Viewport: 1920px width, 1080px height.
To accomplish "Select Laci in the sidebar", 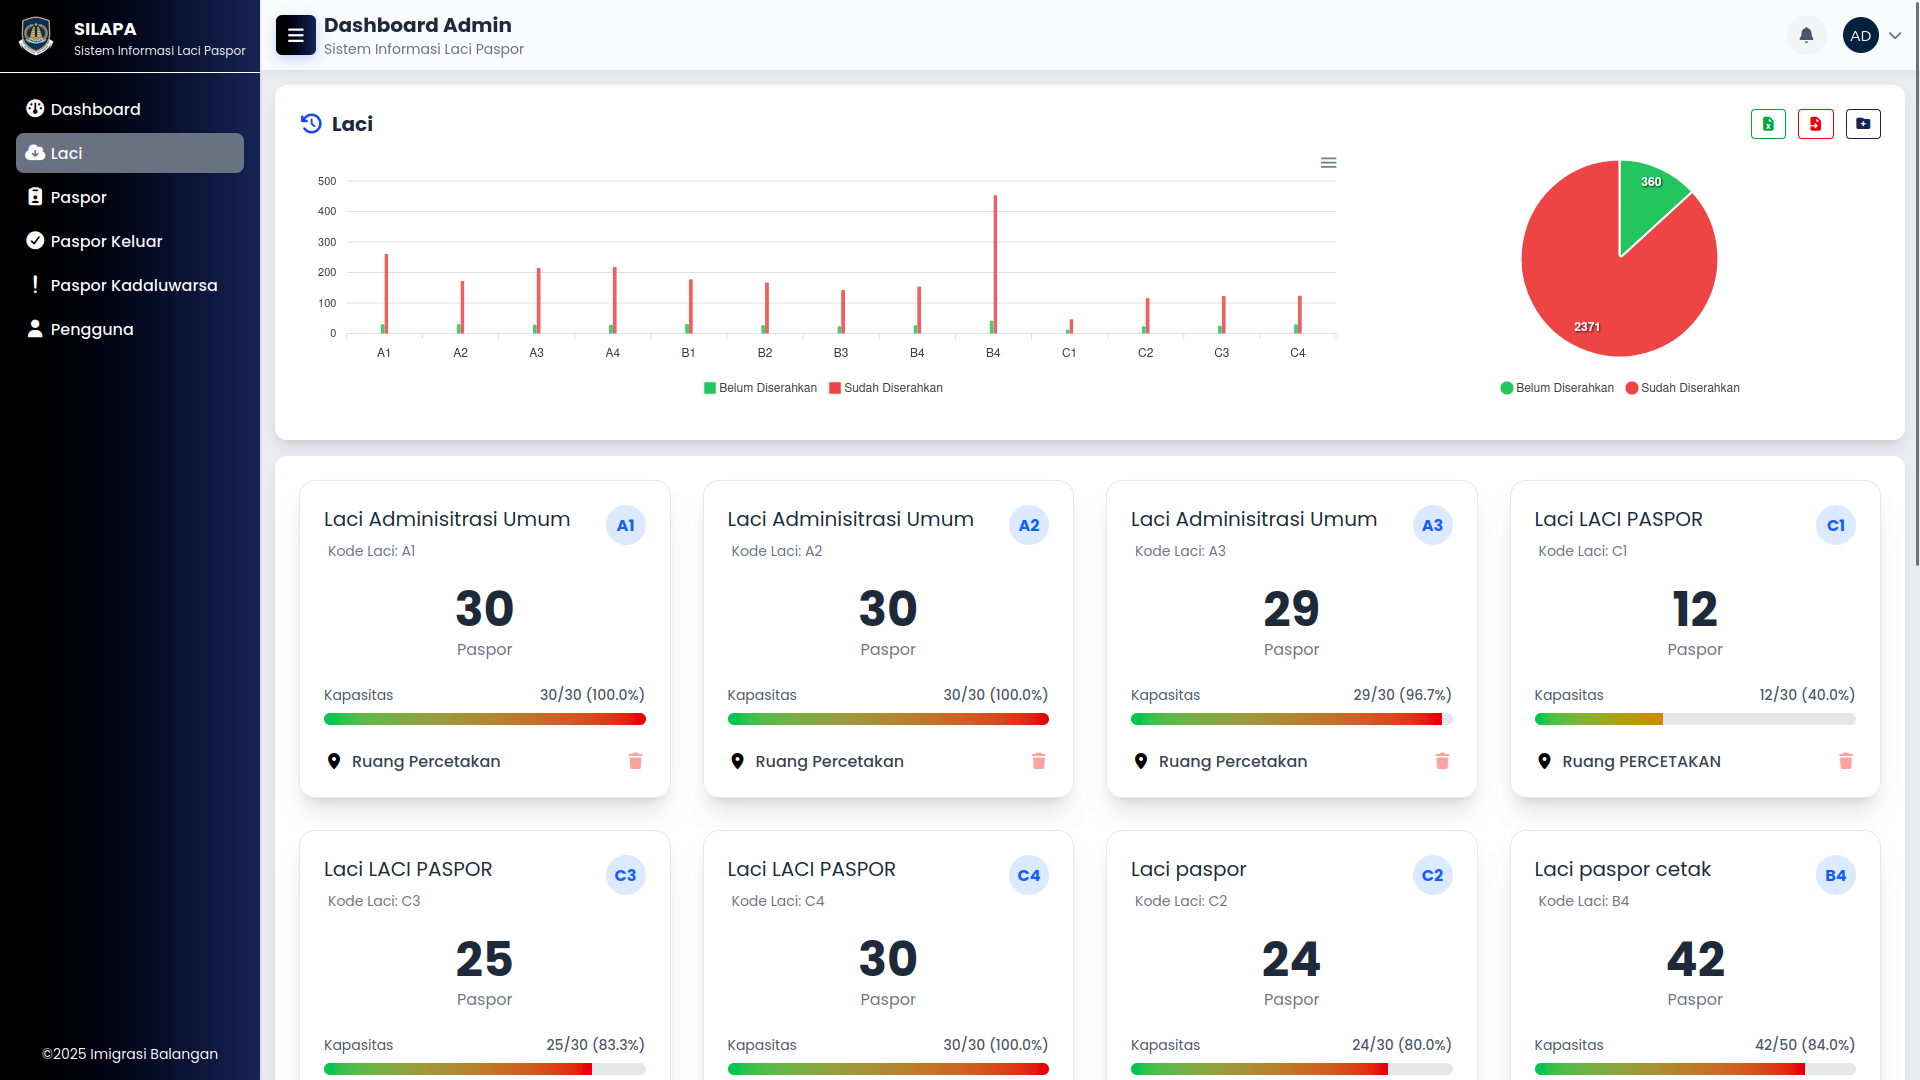I will tap(130, 153).
